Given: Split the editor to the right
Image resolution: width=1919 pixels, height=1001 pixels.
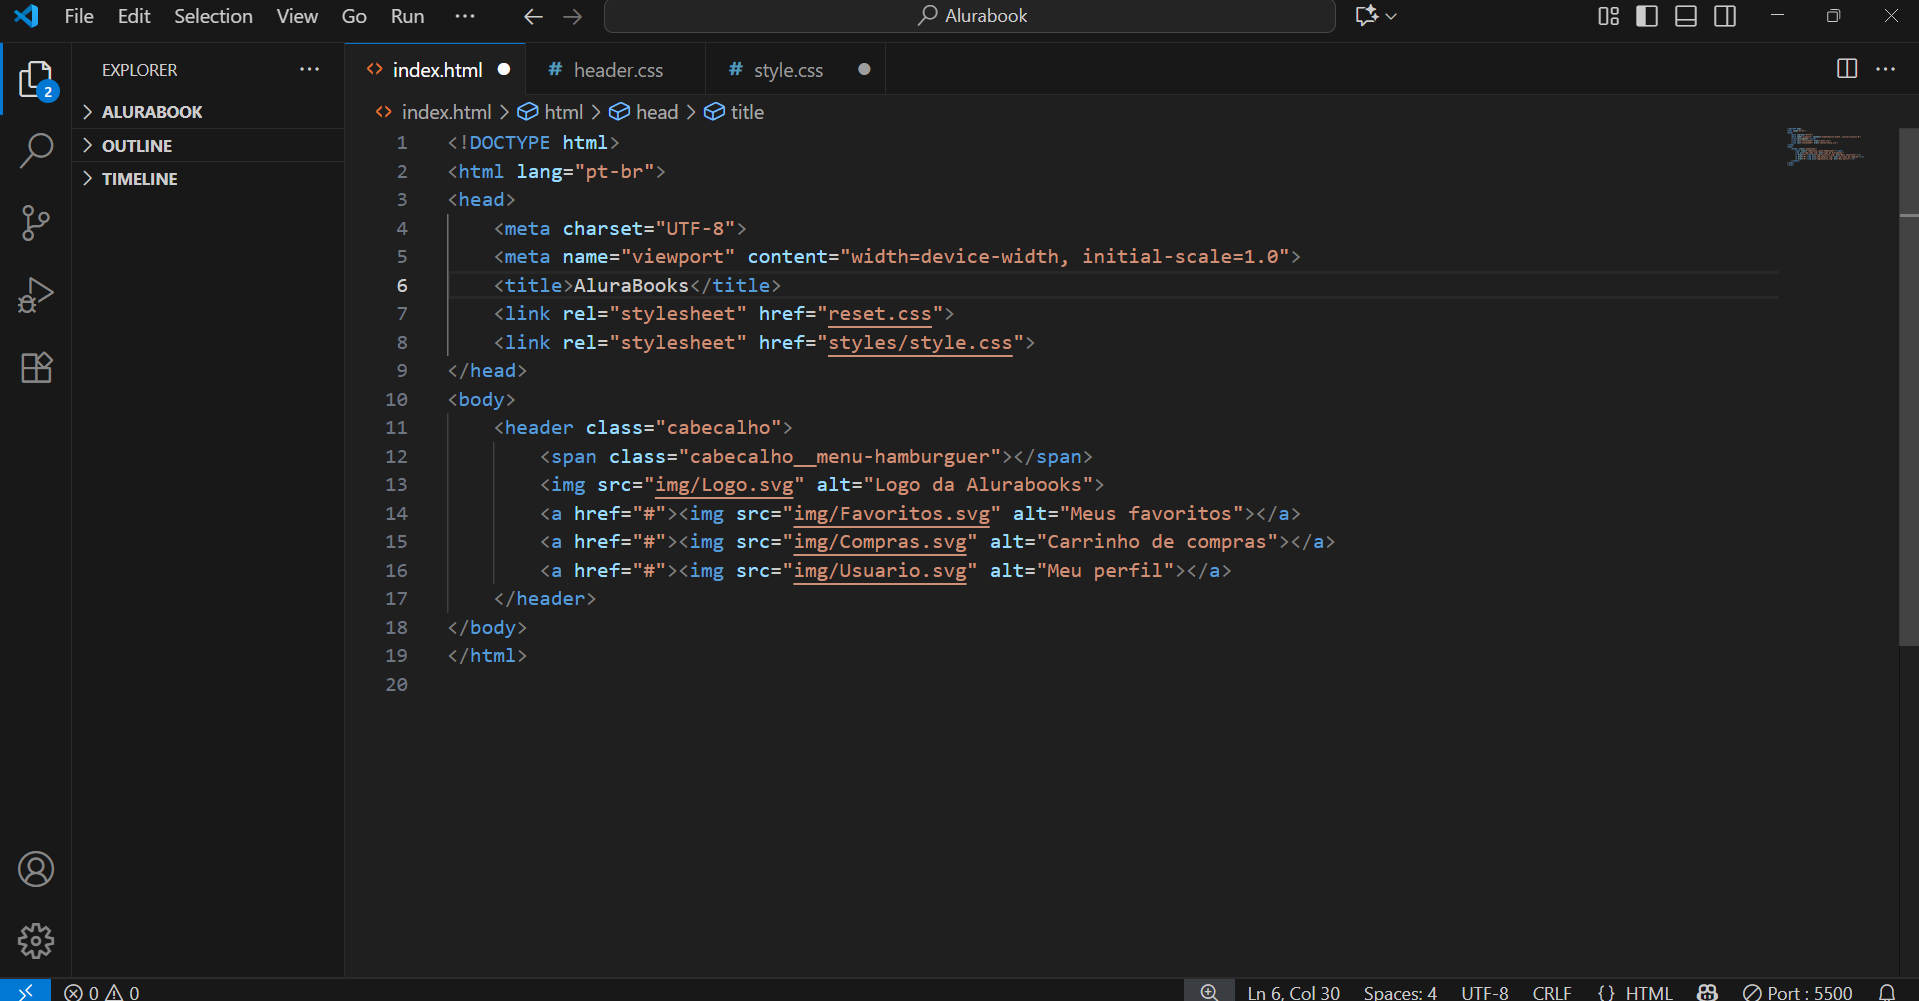Looking at the screenshot, I should [1846, 69].
